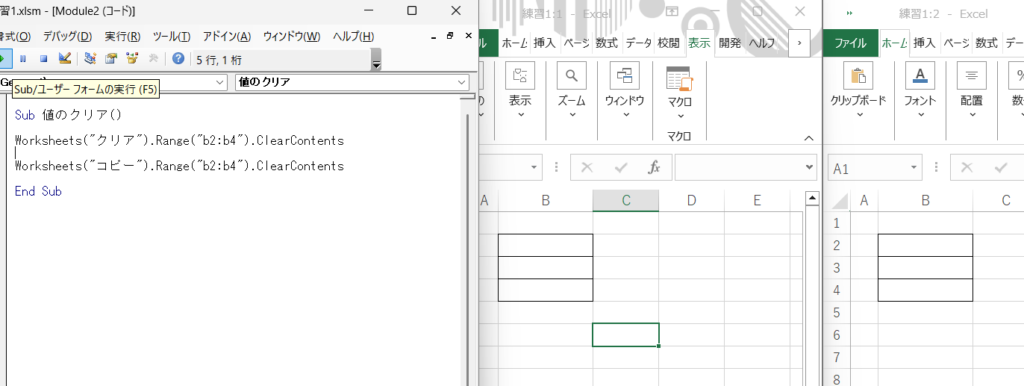Open the ズーム magnifier group in 練習1:1
1024x386 pixels.
coord(571,90)
